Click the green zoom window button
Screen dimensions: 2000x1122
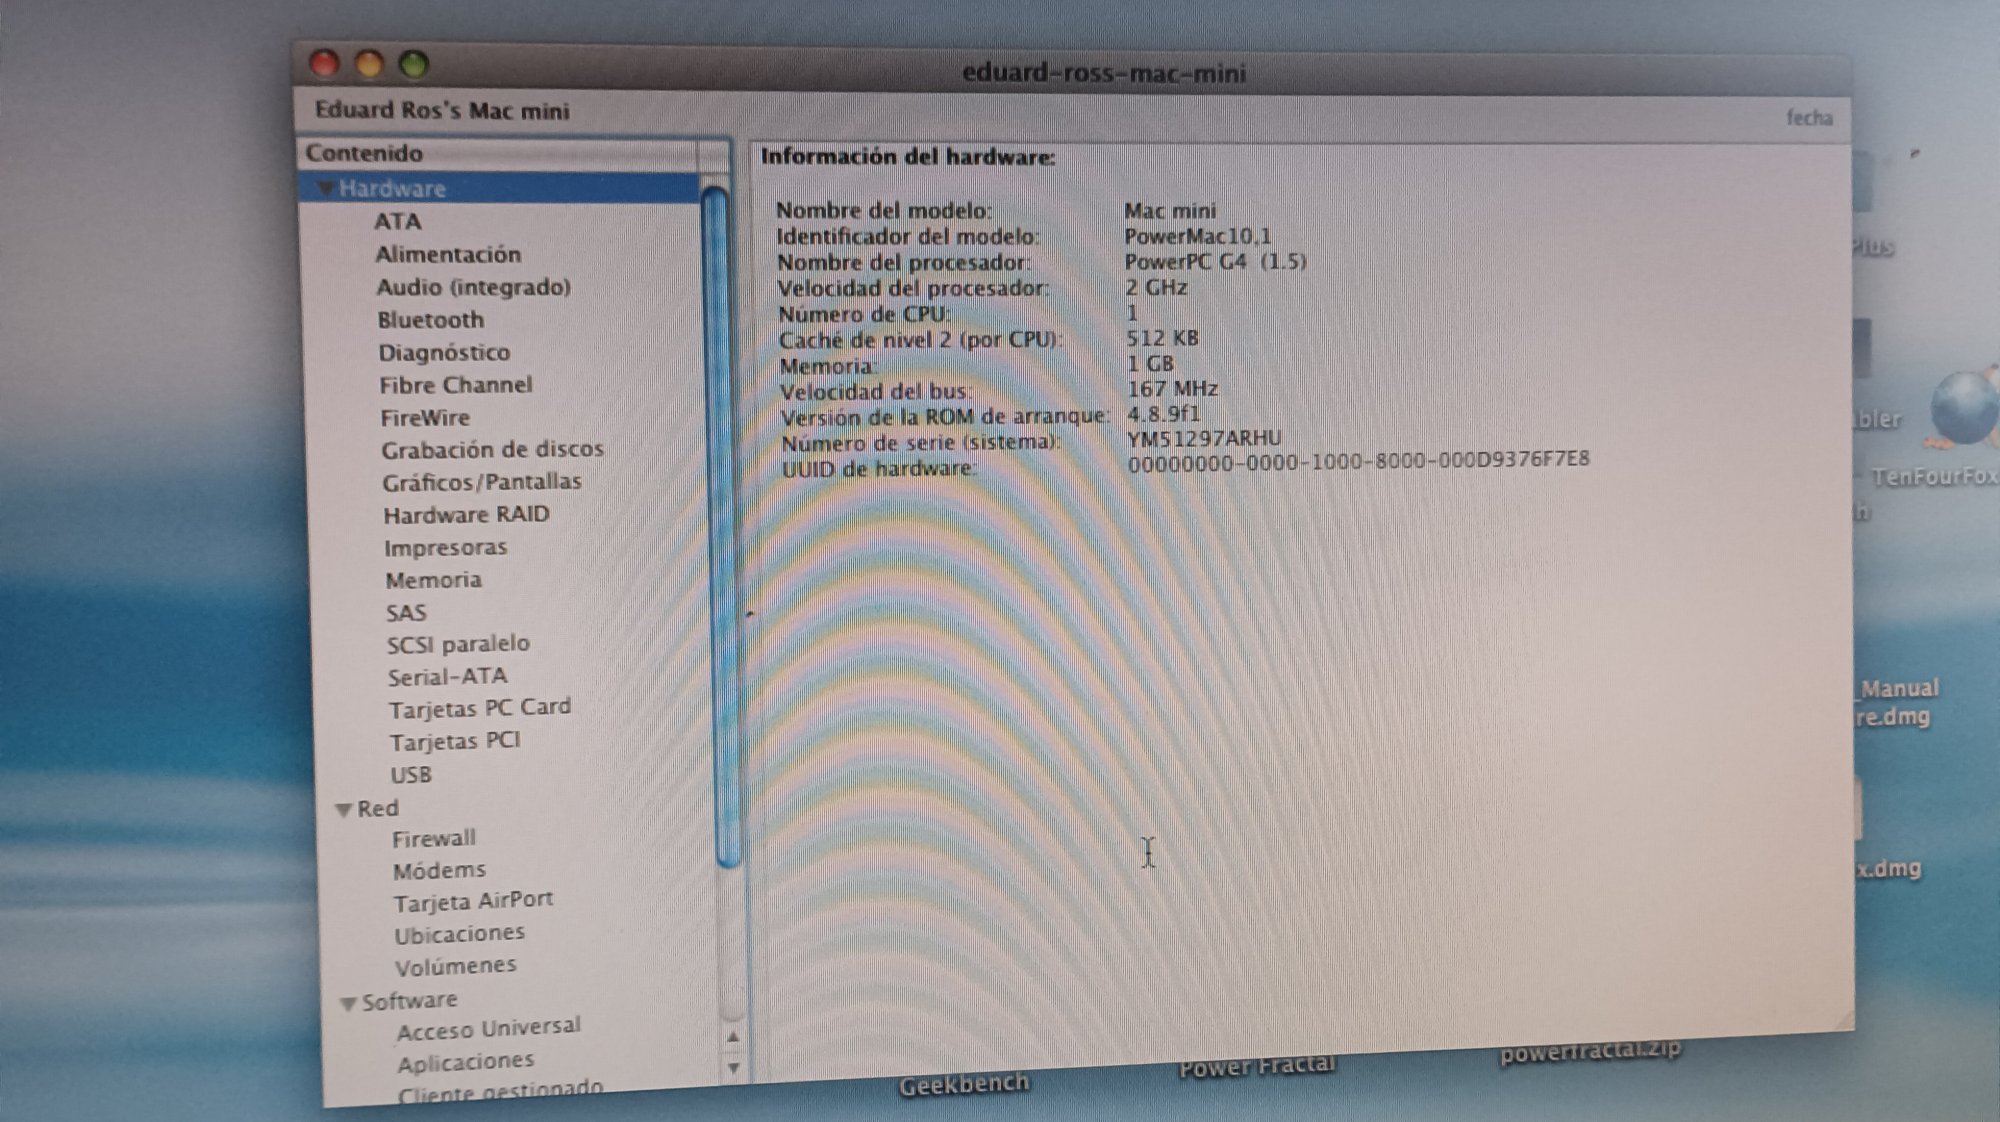(414, 65)
